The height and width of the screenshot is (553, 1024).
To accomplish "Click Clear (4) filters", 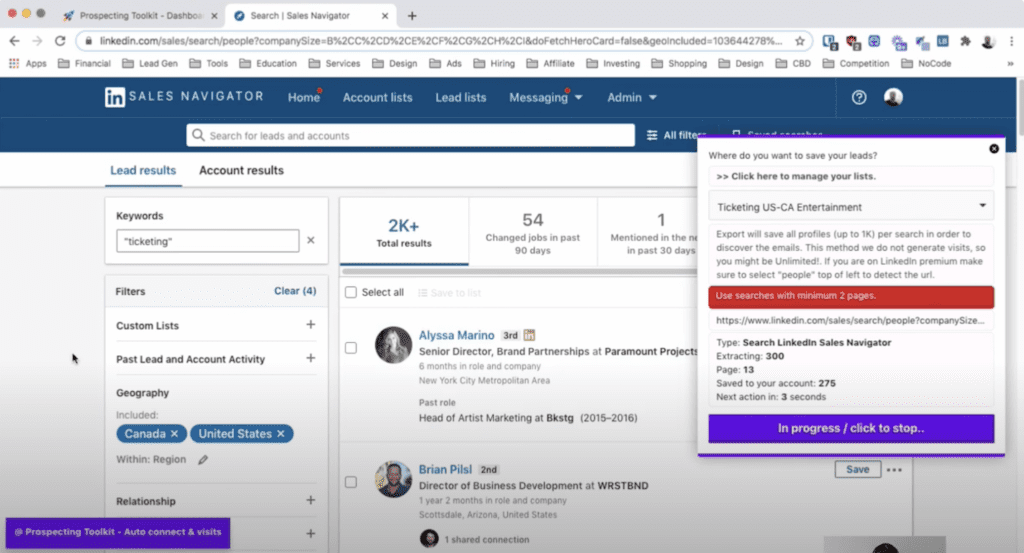I will (295, 291).
